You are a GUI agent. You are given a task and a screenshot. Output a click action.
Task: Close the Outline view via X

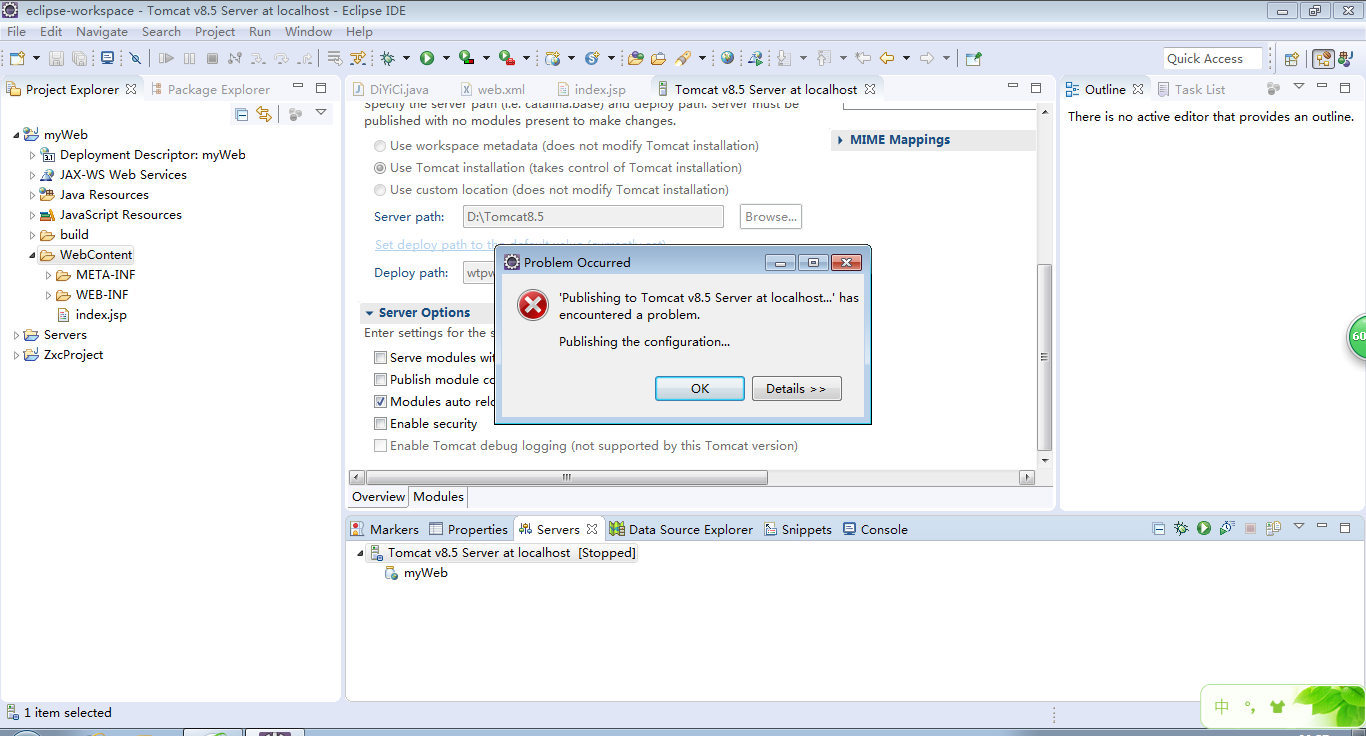(x=1137, y=89)
